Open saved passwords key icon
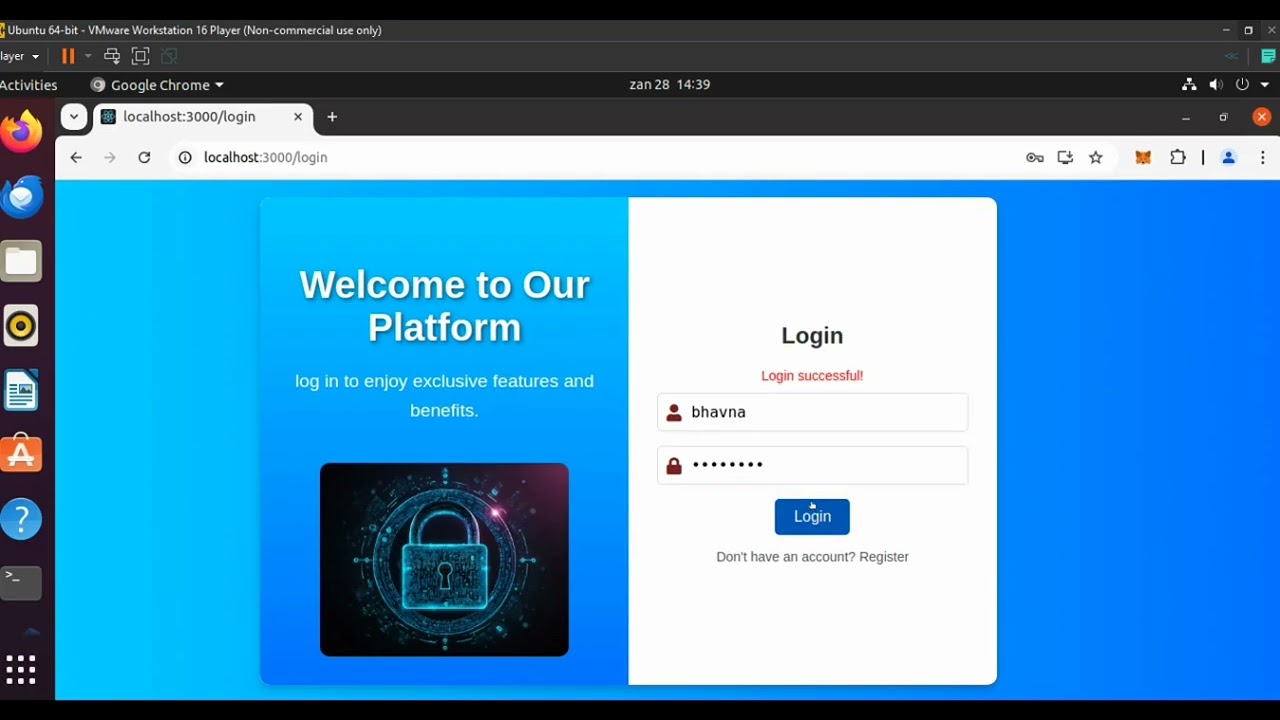 click(x=1035, y=157)
